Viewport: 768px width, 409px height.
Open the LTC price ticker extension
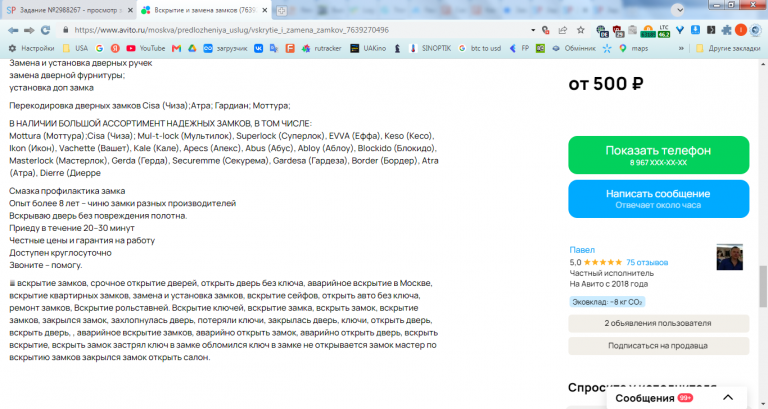(664, 31)
